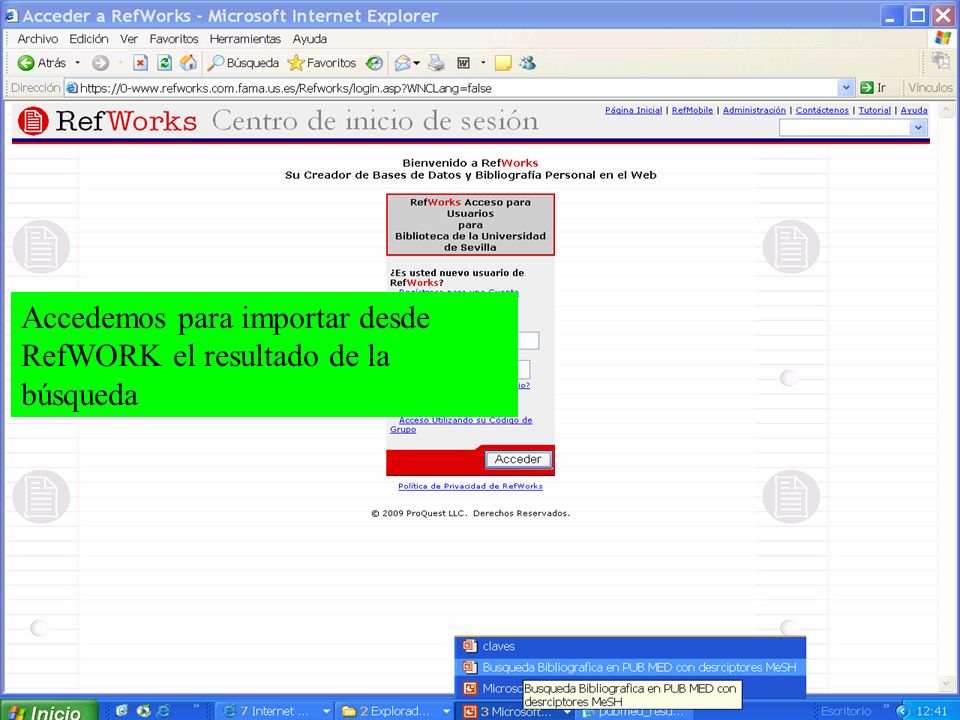Image resolution: width=960 pixels, height=720 pixels.
Task: Click the RefWorks red logo icon
Action: coord(33,121)
